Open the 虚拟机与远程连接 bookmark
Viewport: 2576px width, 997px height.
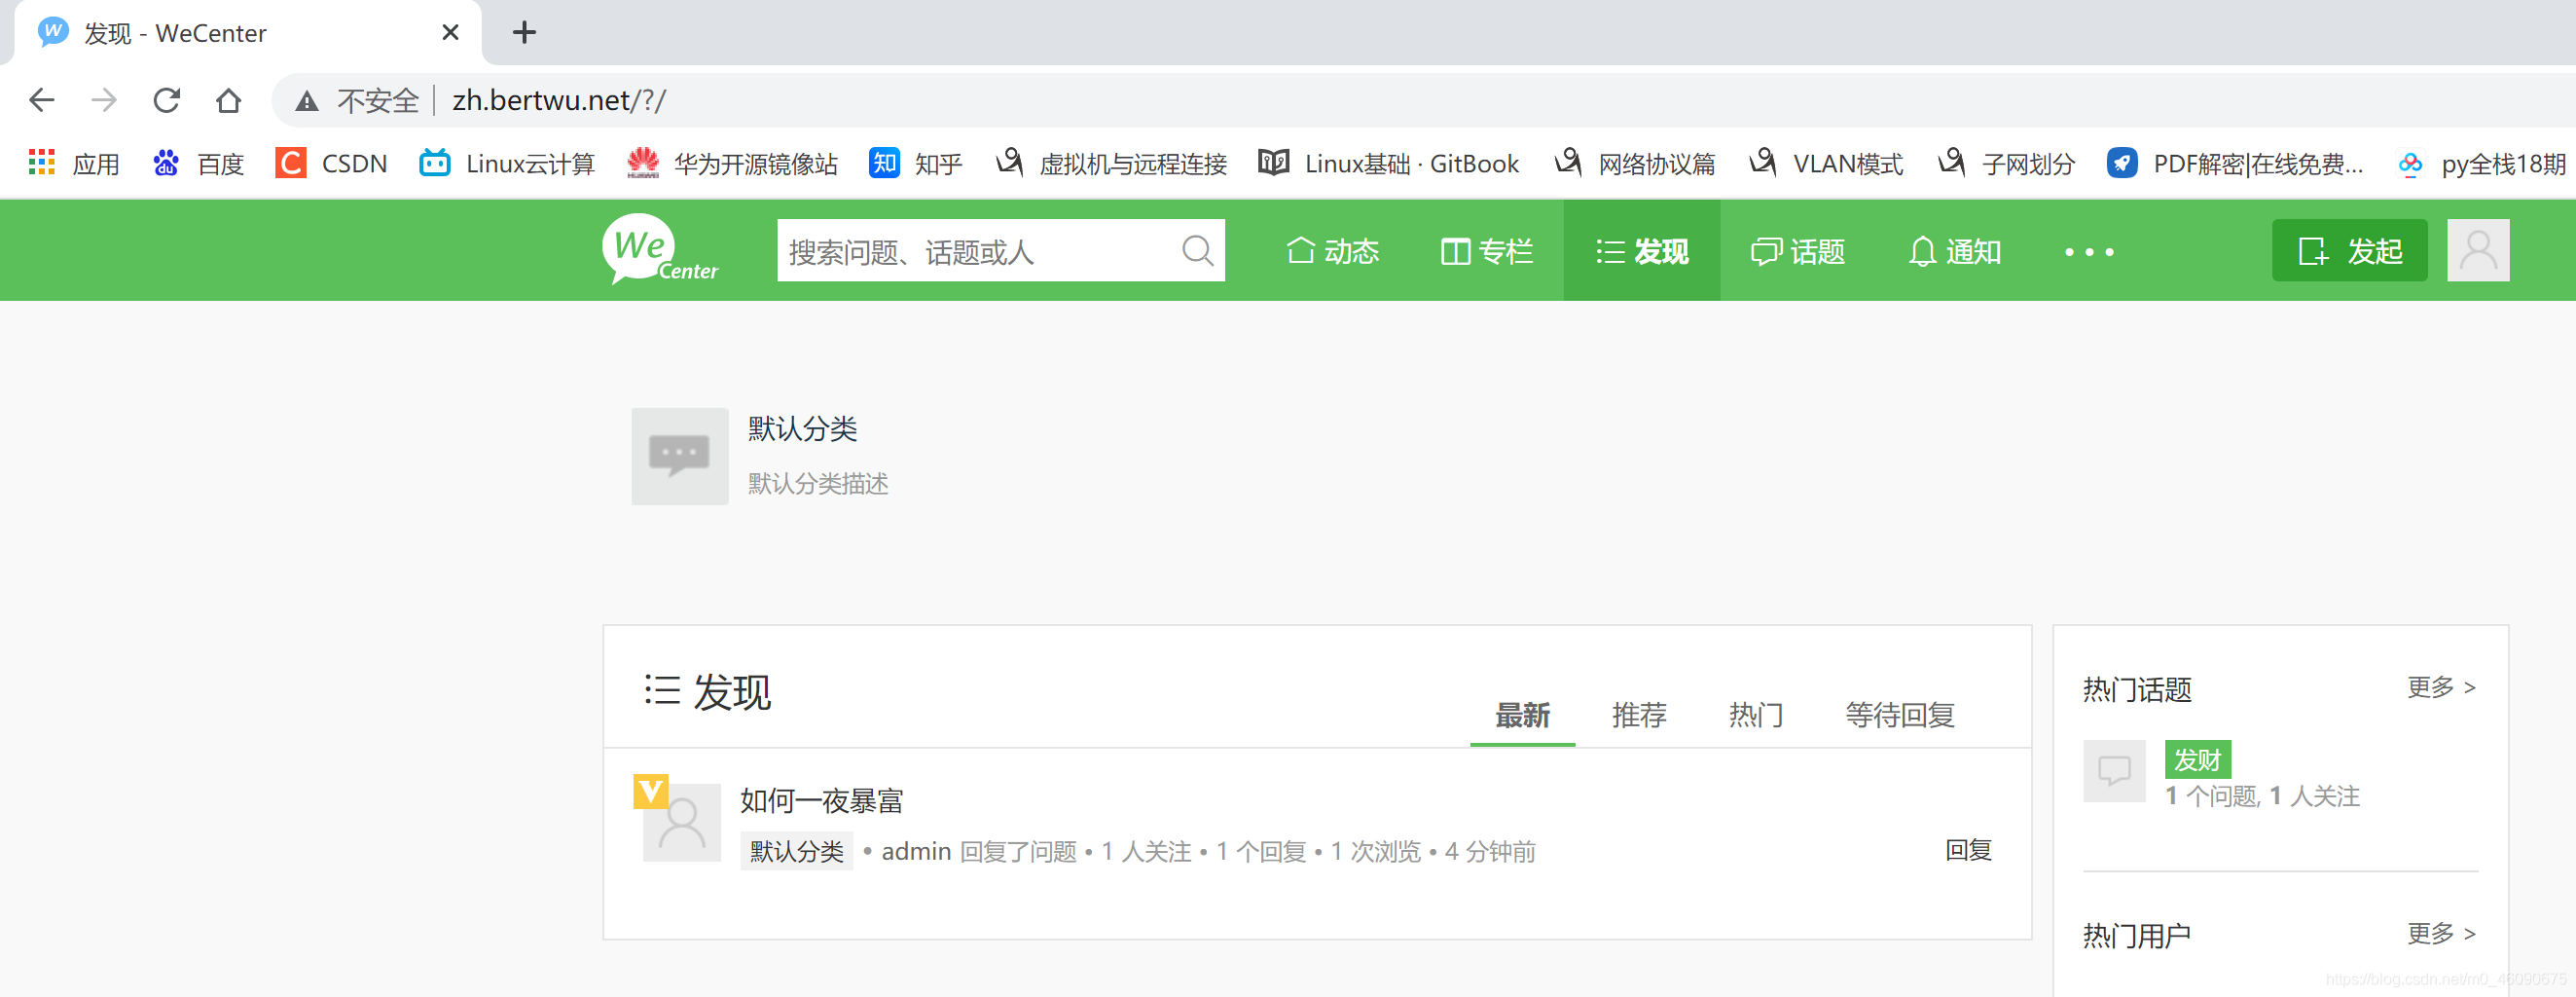1111,163
